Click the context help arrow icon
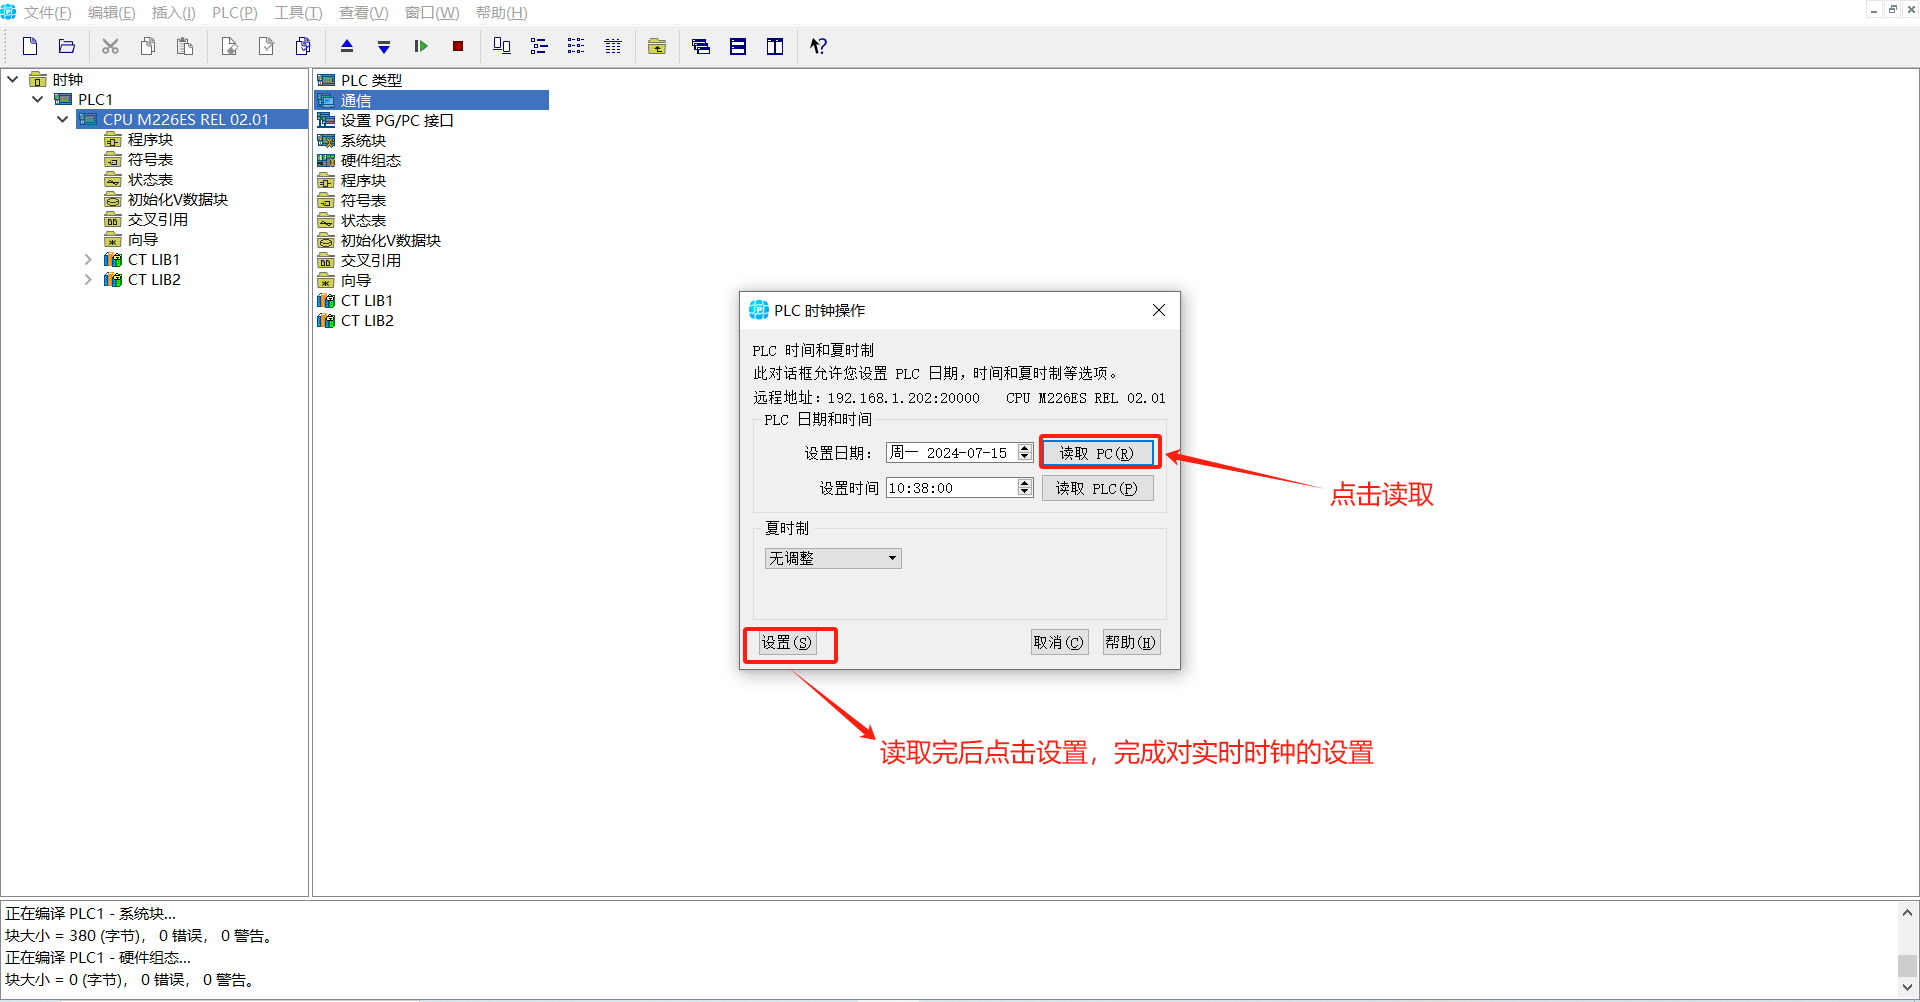The width and height of the screenshot is (1920, 1002). (x=818, y=46)
